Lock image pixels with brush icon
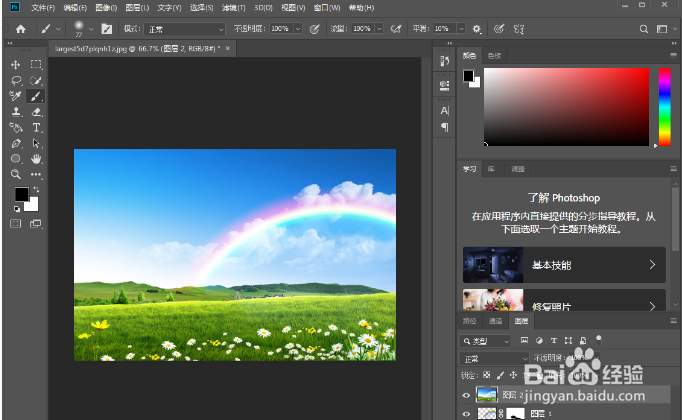The image size is (682, 420). pos(500,375)
